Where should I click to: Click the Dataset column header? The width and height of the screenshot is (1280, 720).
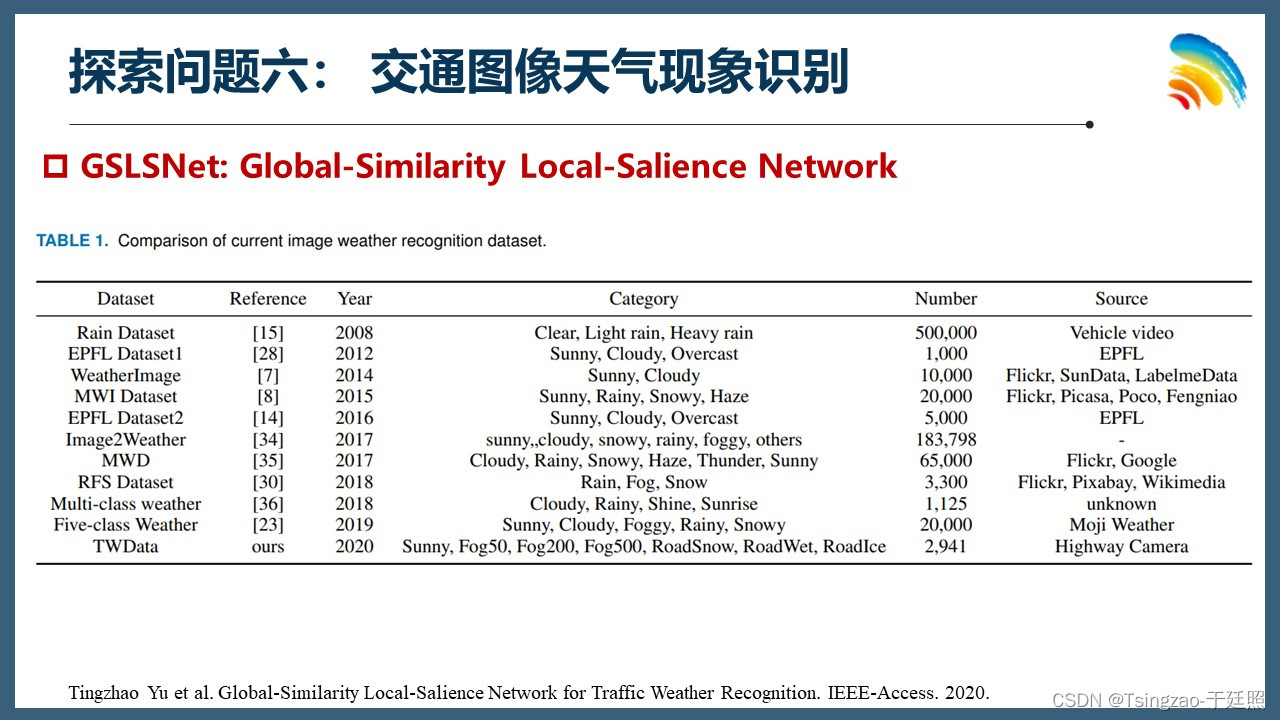pyautogui.click(x=126, y=299)
